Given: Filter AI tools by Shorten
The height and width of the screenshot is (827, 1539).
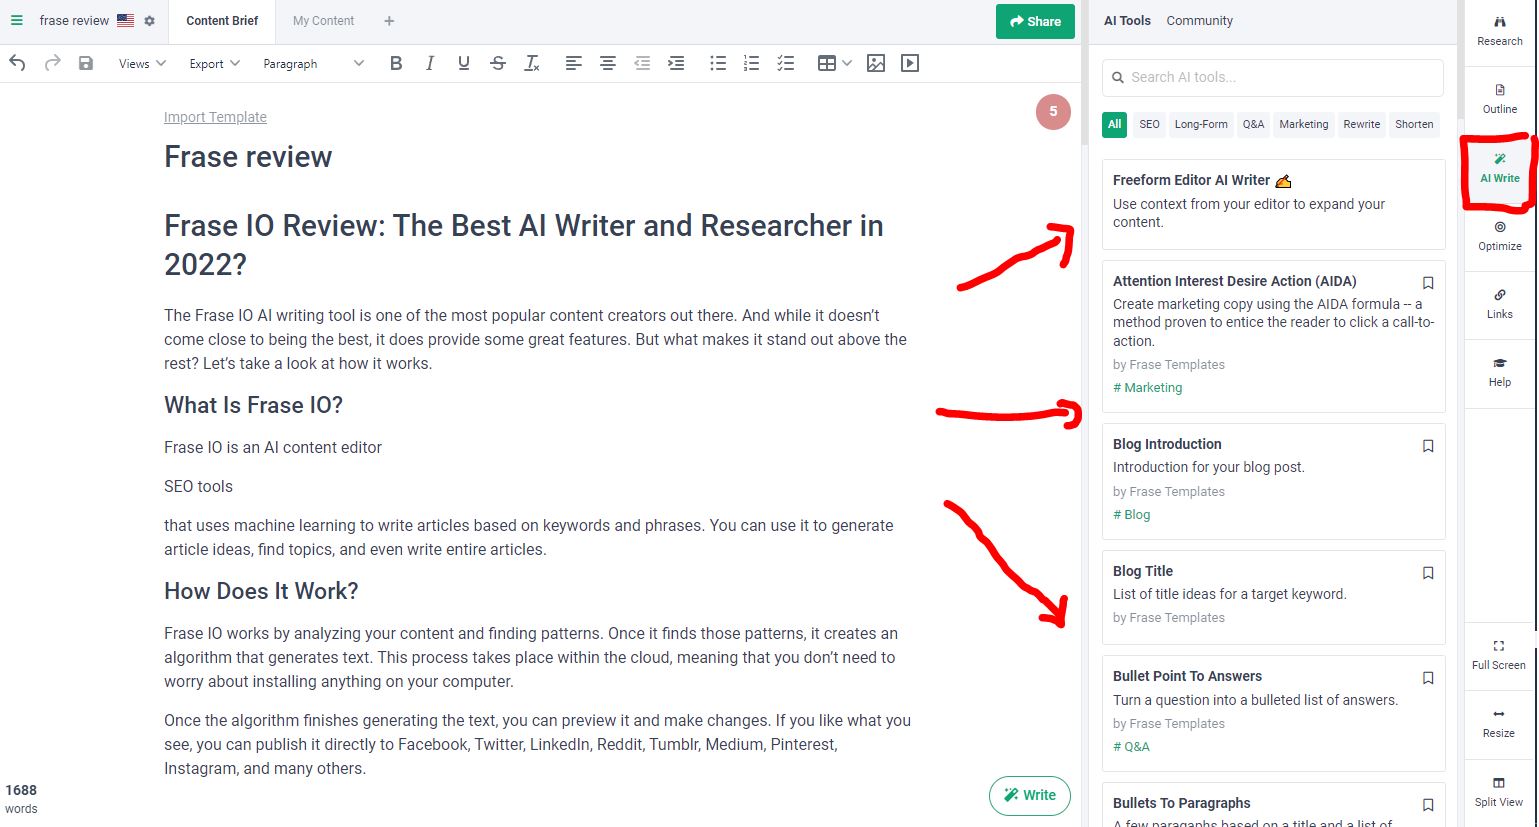Looking at the screenshot, I should click(x=1415, y=124).
